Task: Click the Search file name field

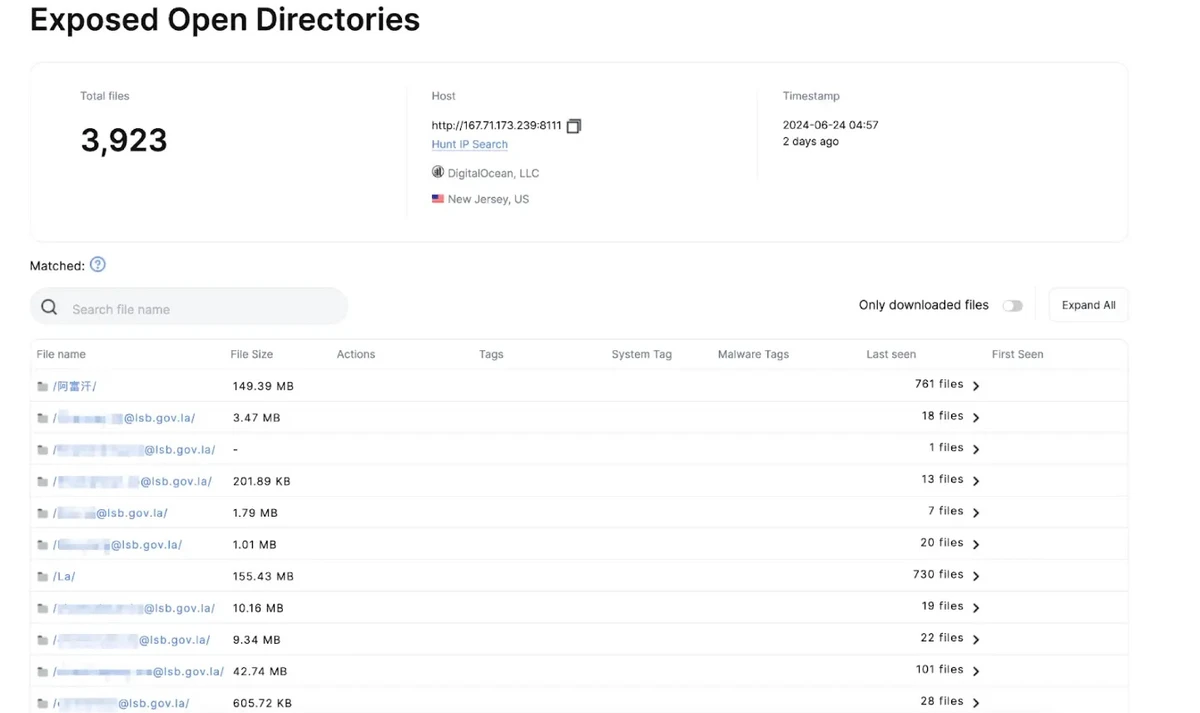Action: click(200, 309)
